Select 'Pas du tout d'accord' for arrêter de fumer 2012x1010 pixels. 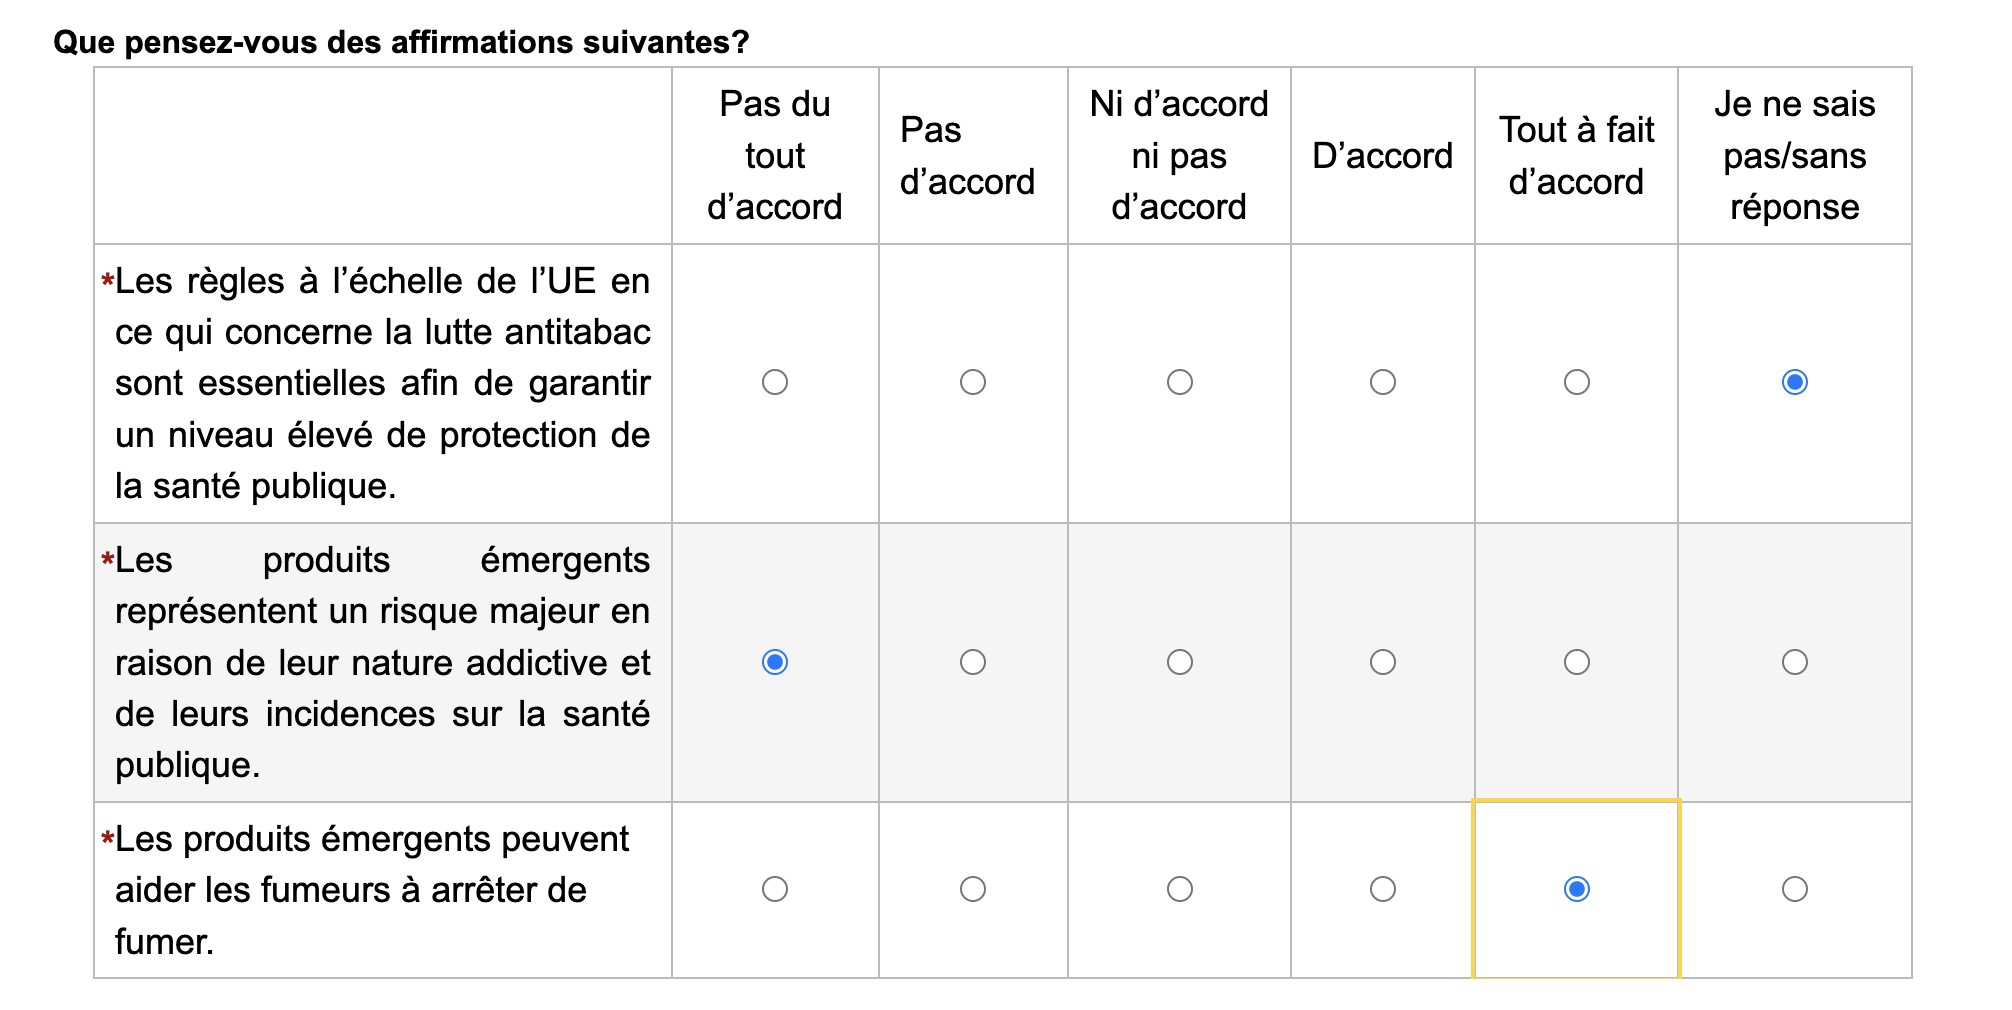775,889
